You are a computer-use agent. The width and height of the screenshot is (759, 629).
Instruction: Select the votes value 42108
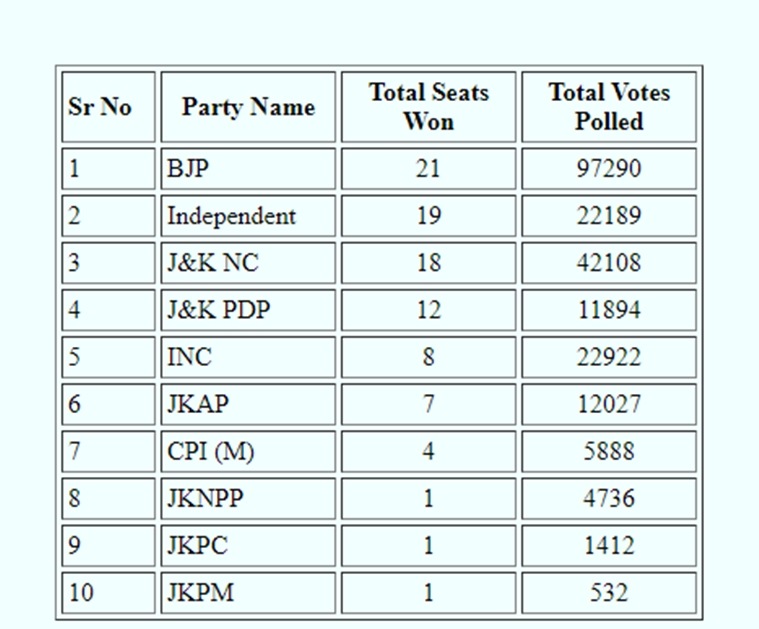click(x=608, y=262)
